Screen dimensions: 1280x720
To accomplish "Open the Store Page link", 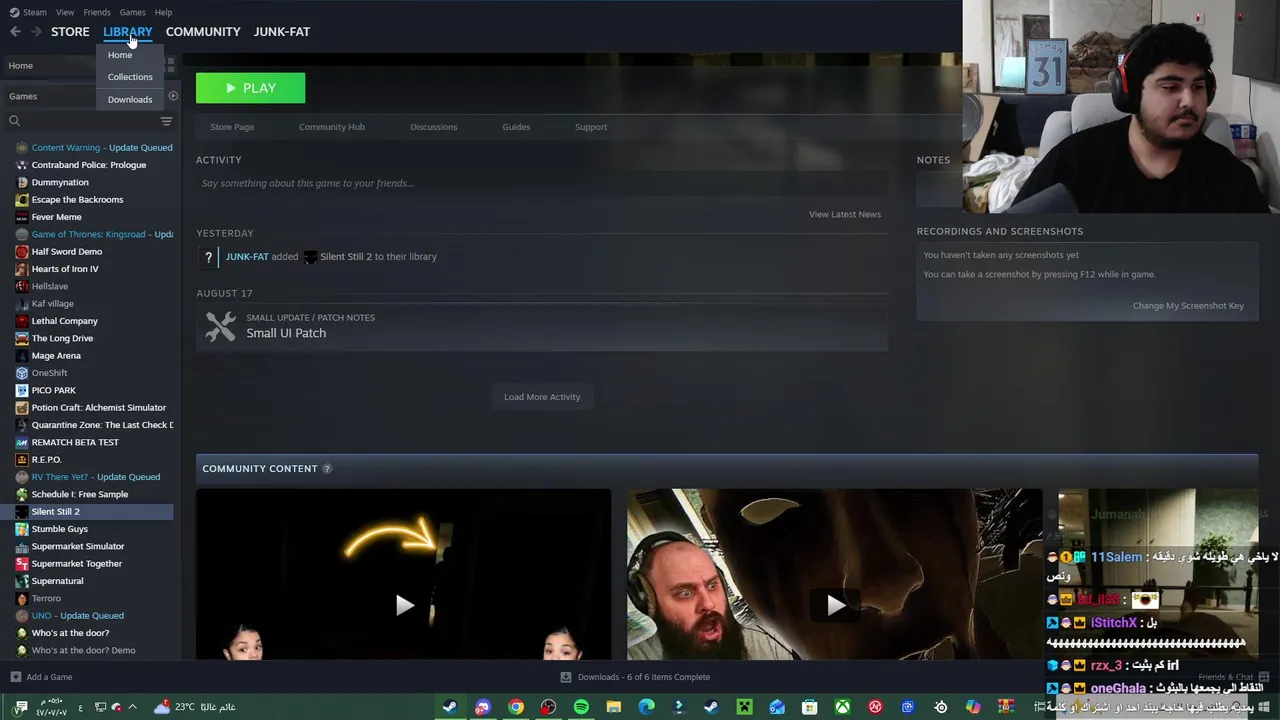I will tap(232, 127).
